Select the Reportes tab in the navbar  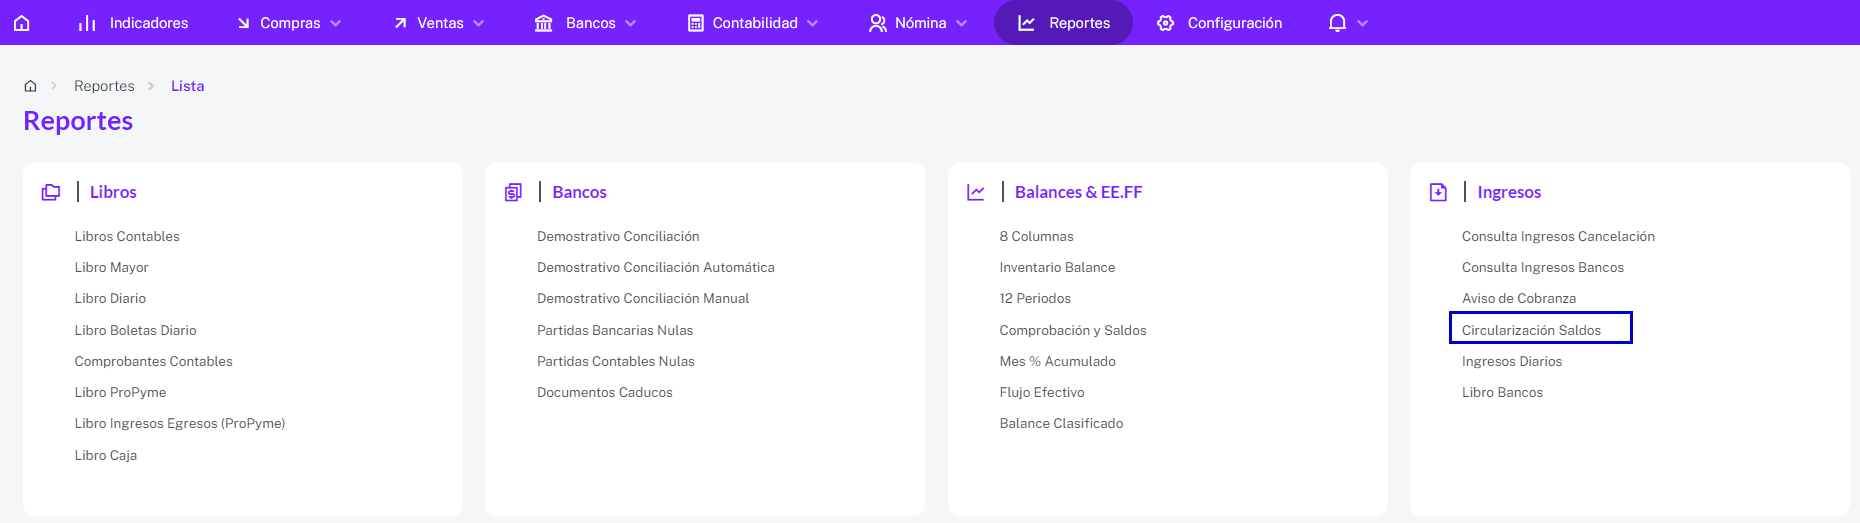pos(1063,22)
